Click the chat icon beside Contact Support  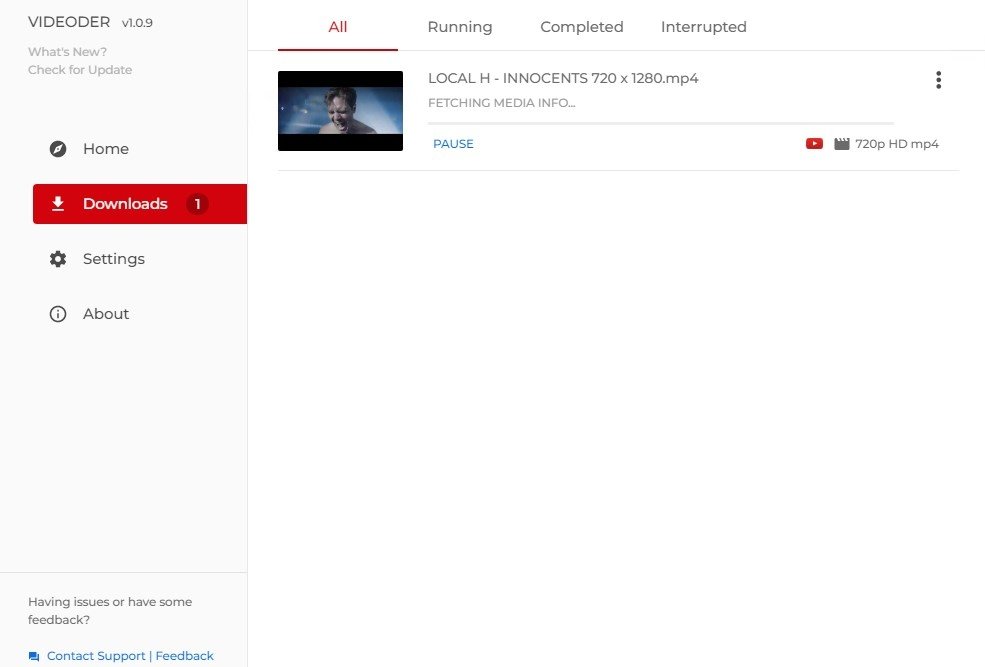(x=34, y=656)
